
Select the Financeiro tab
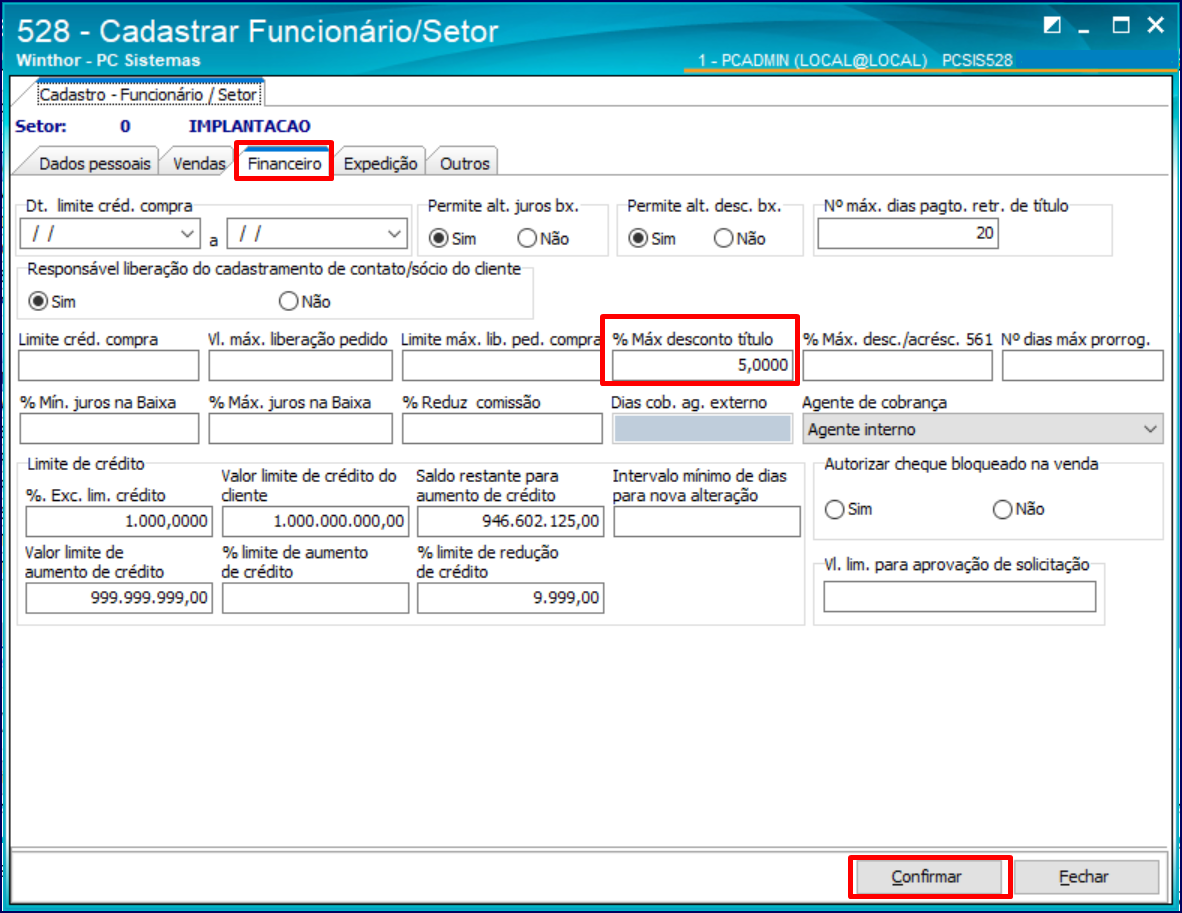(x=284, y=163)
